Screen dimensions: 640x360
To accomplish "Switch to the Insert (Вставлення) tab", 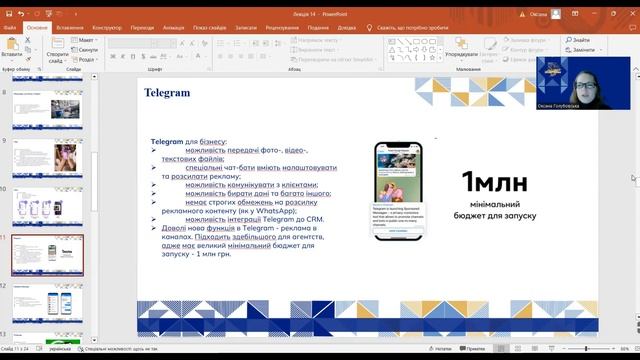I will click(70, 28).
